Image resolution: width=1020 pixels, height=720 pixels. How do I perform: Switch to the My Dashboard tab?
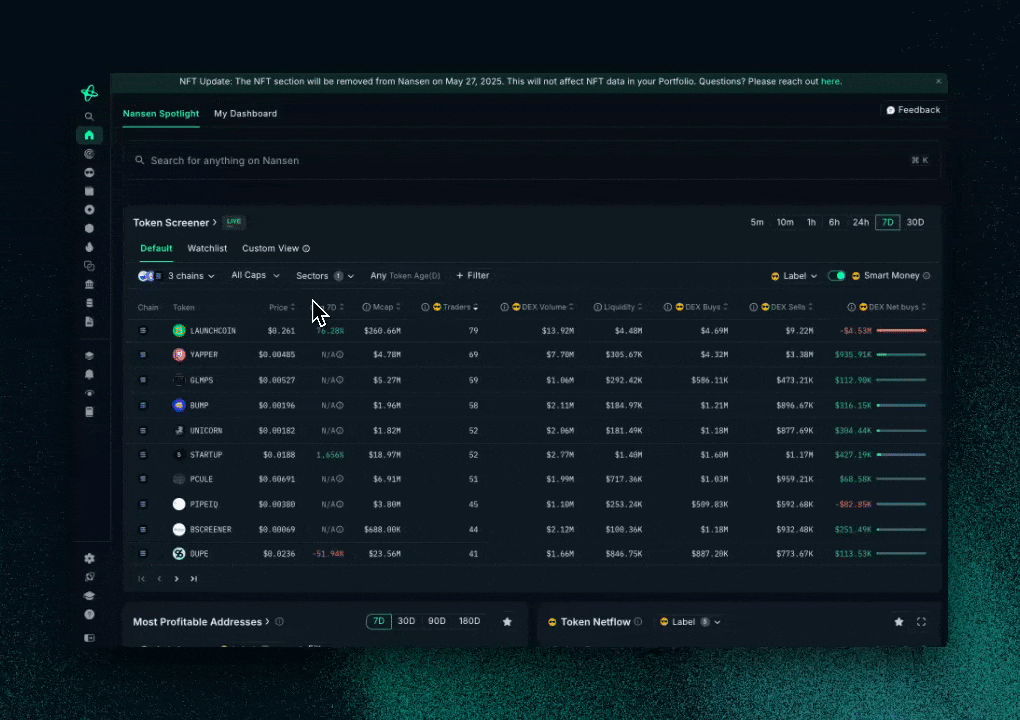coord(245,114)
